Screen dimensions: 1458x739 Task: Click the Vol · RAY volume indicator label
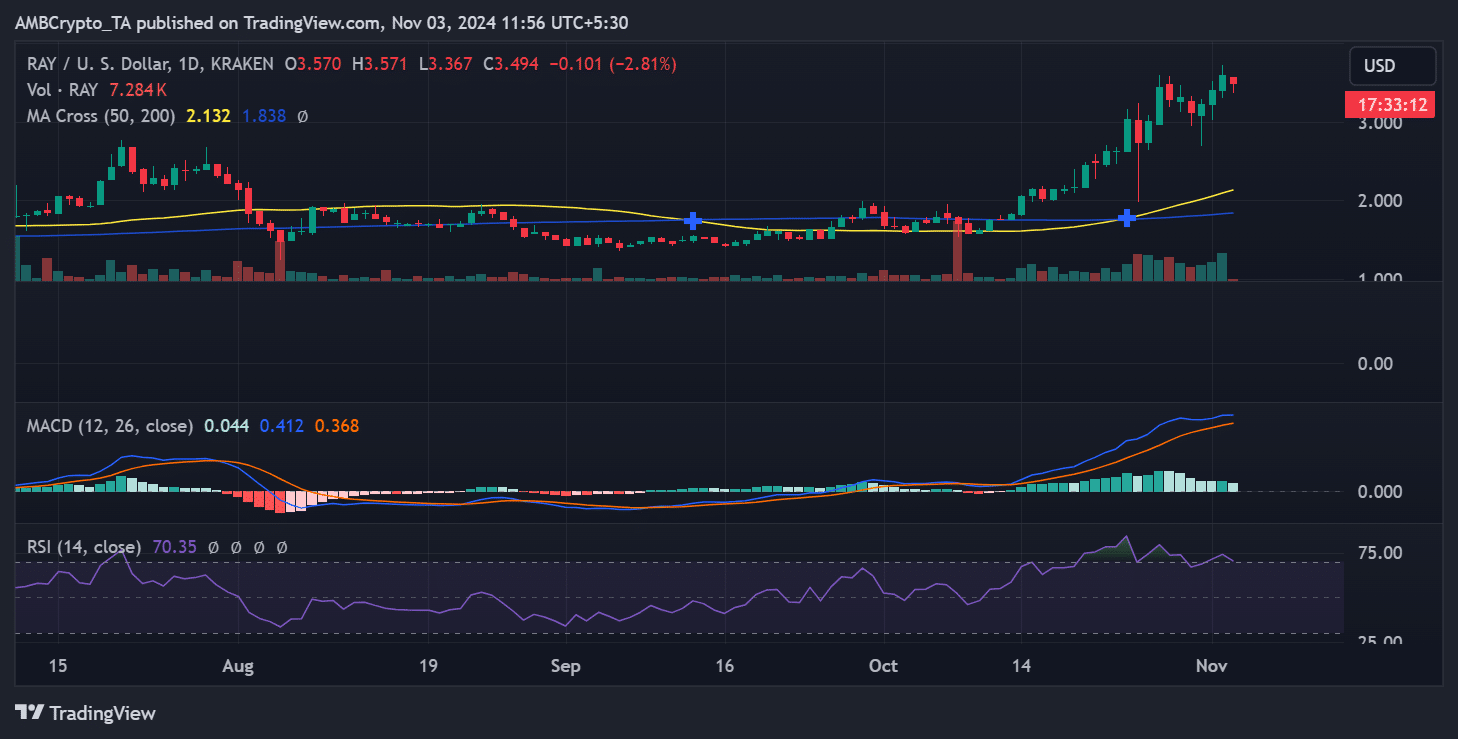[x=63, y=90]
